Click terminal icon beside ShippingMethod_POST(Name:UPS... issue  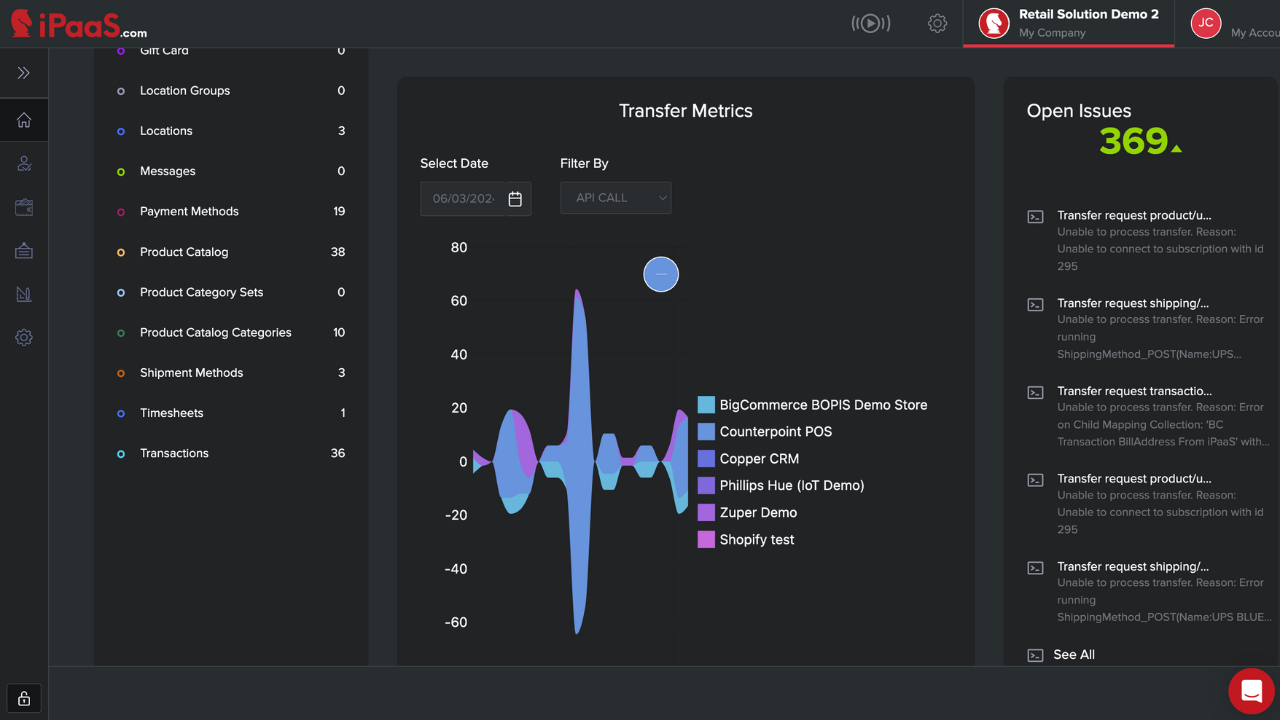tap(1036, 304)
